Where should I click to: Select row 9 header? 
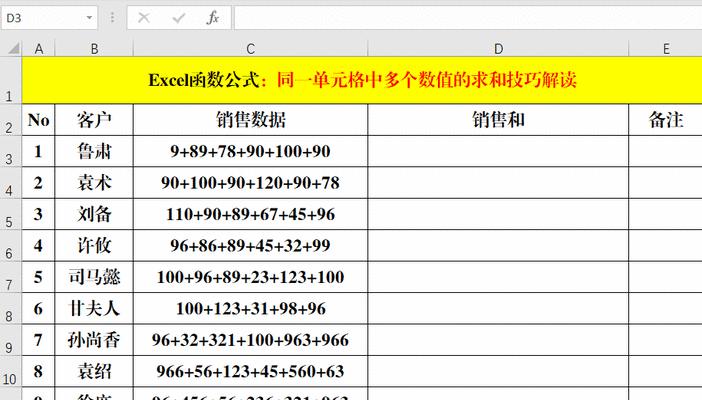click(x=10, y=340)
